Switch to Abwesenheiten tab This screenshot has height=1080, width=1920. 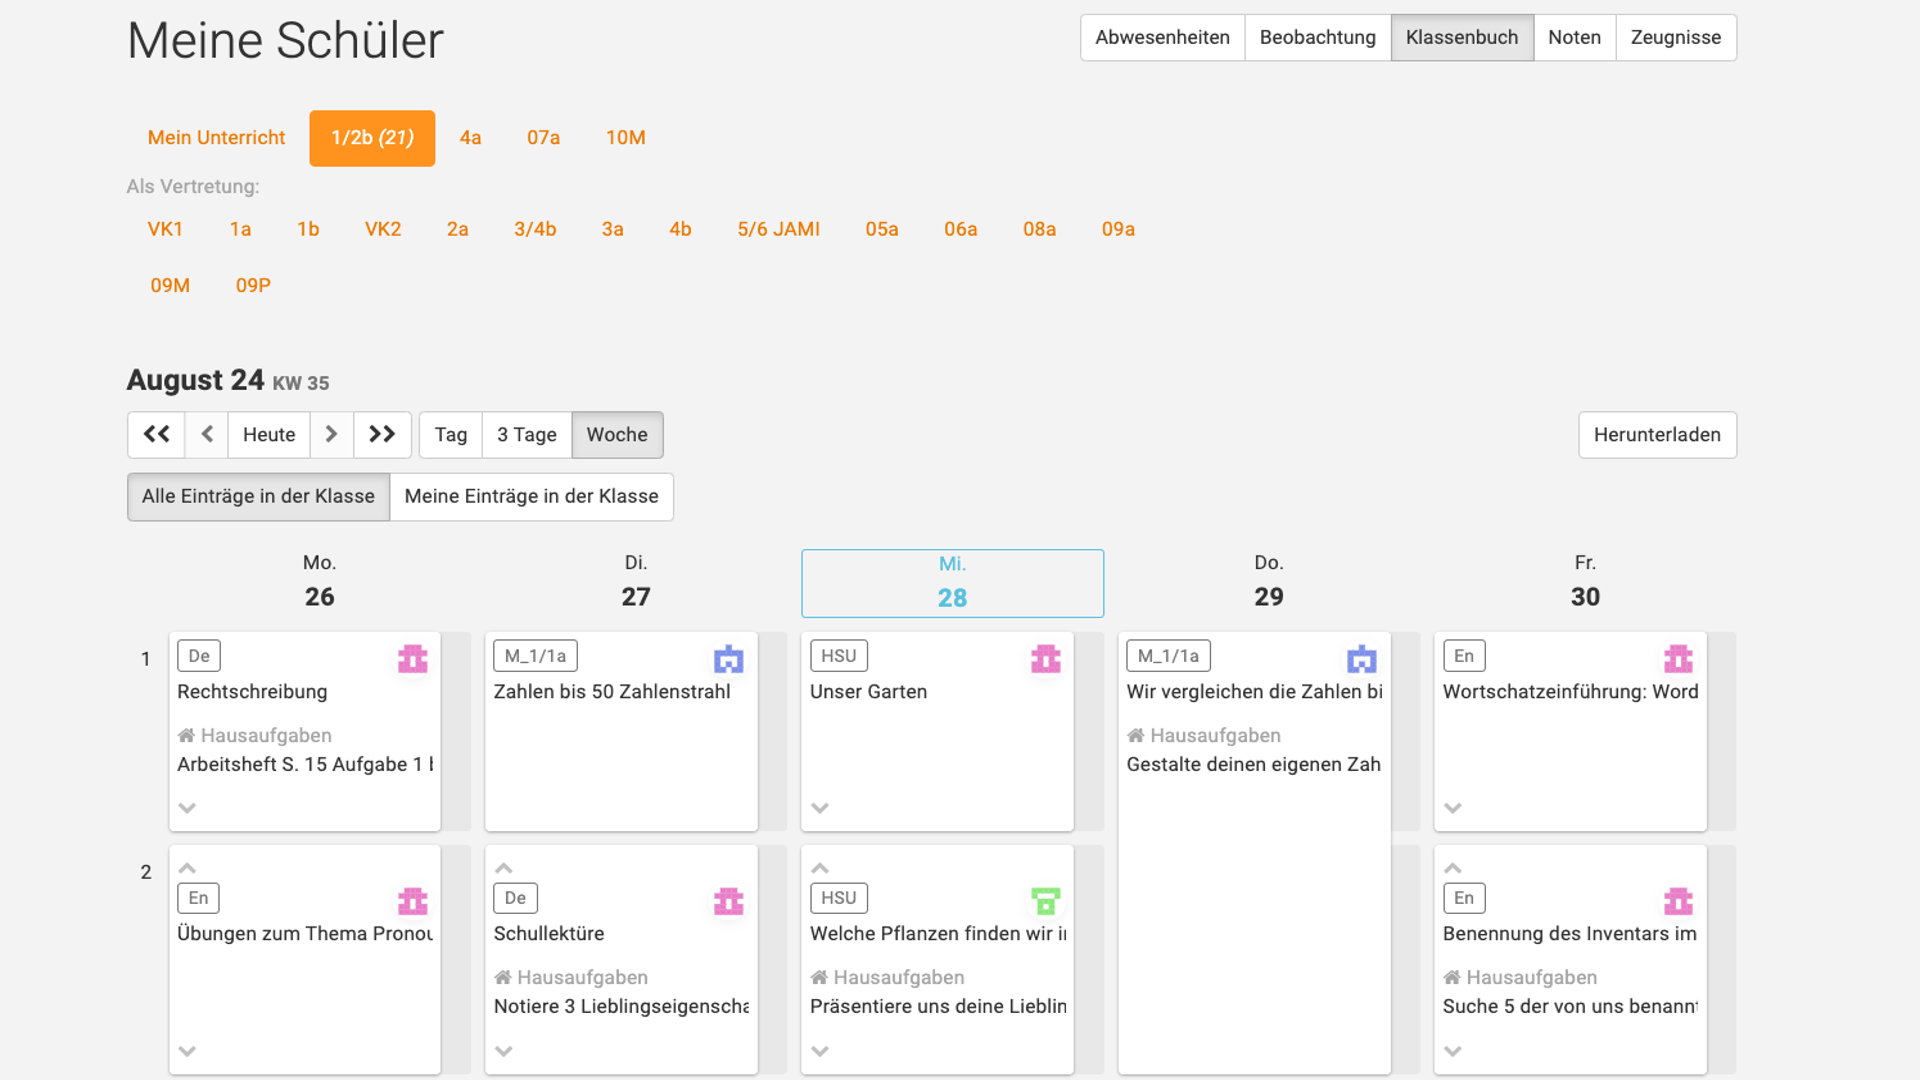coord(1162,37)
